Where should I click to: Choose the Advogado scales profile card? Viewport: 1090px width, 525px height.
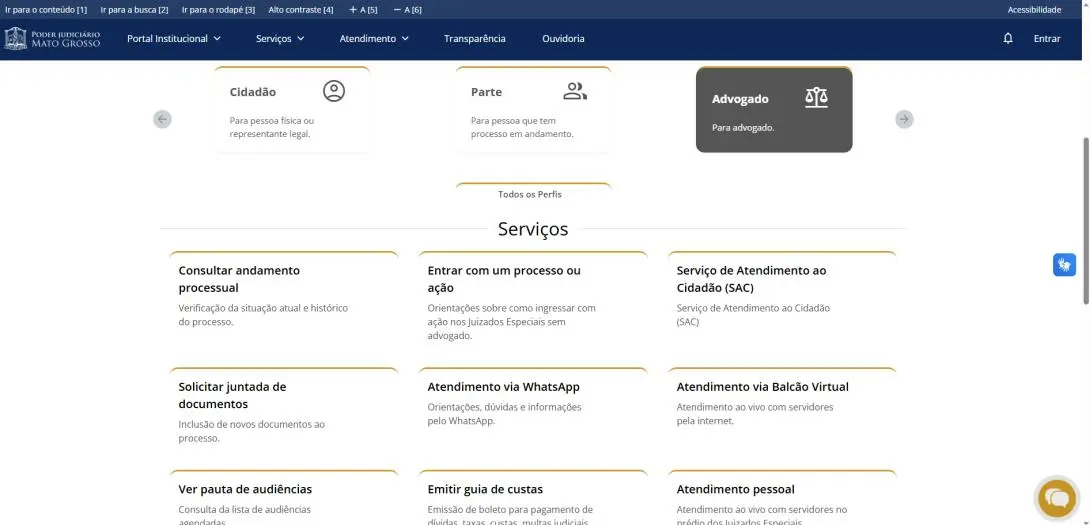pyautogui.click(x=773, y=110)
